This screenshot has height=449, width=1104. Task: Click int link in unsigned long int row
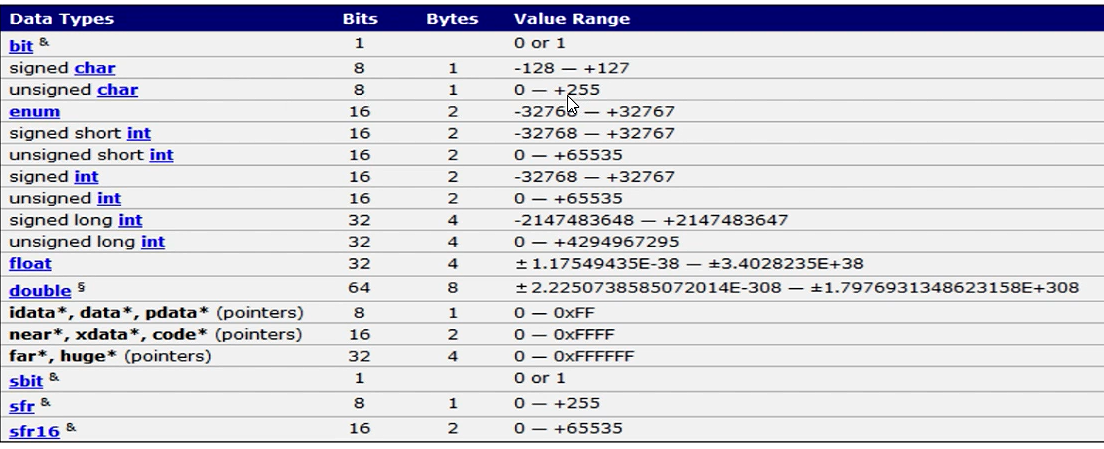coord(152,243)
